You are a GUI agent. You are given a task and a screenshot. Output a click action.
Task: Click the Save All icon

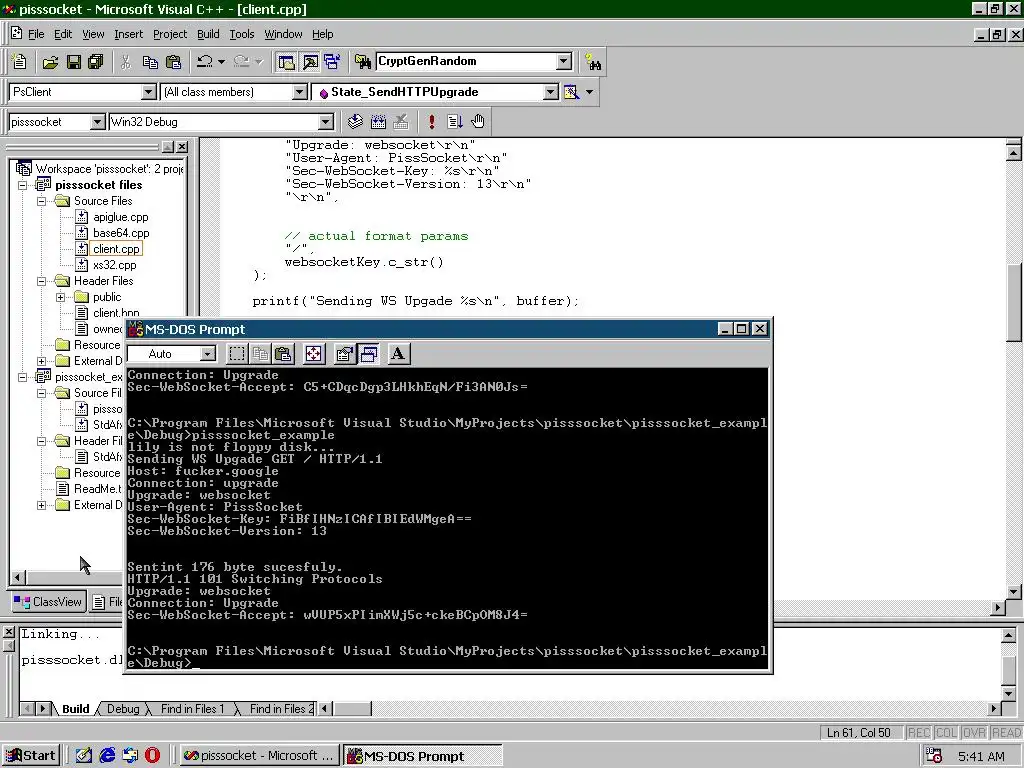[x=96, y=62]
